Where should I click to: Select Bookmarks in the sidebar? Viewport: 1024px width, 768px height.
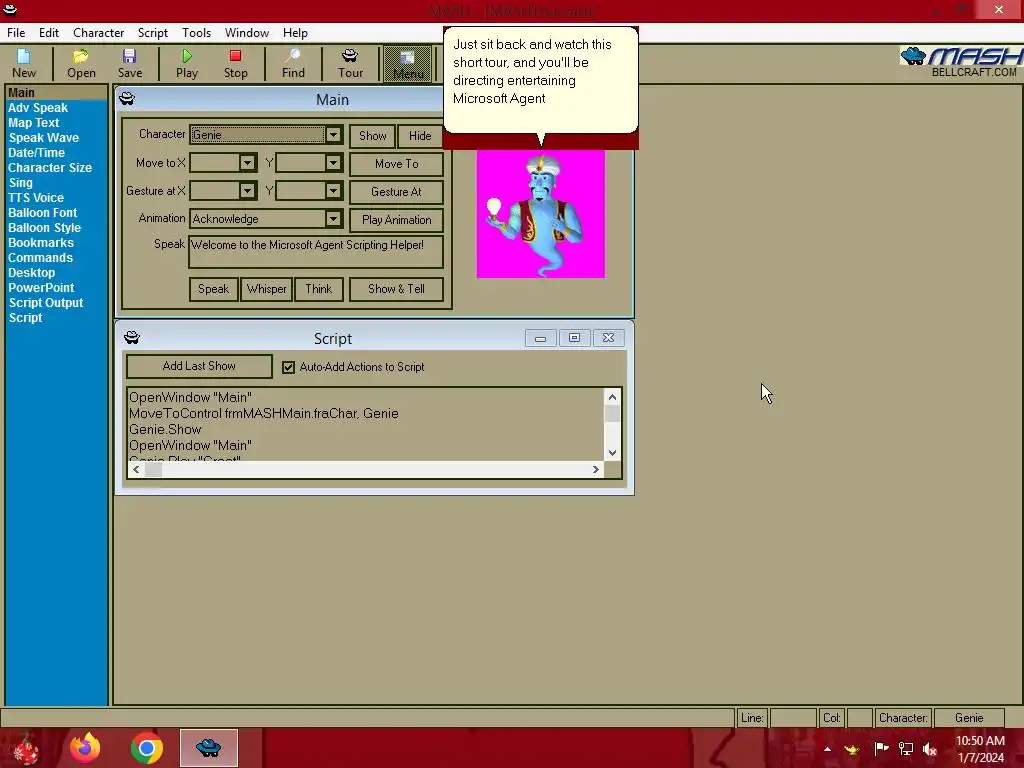(41, 243)
